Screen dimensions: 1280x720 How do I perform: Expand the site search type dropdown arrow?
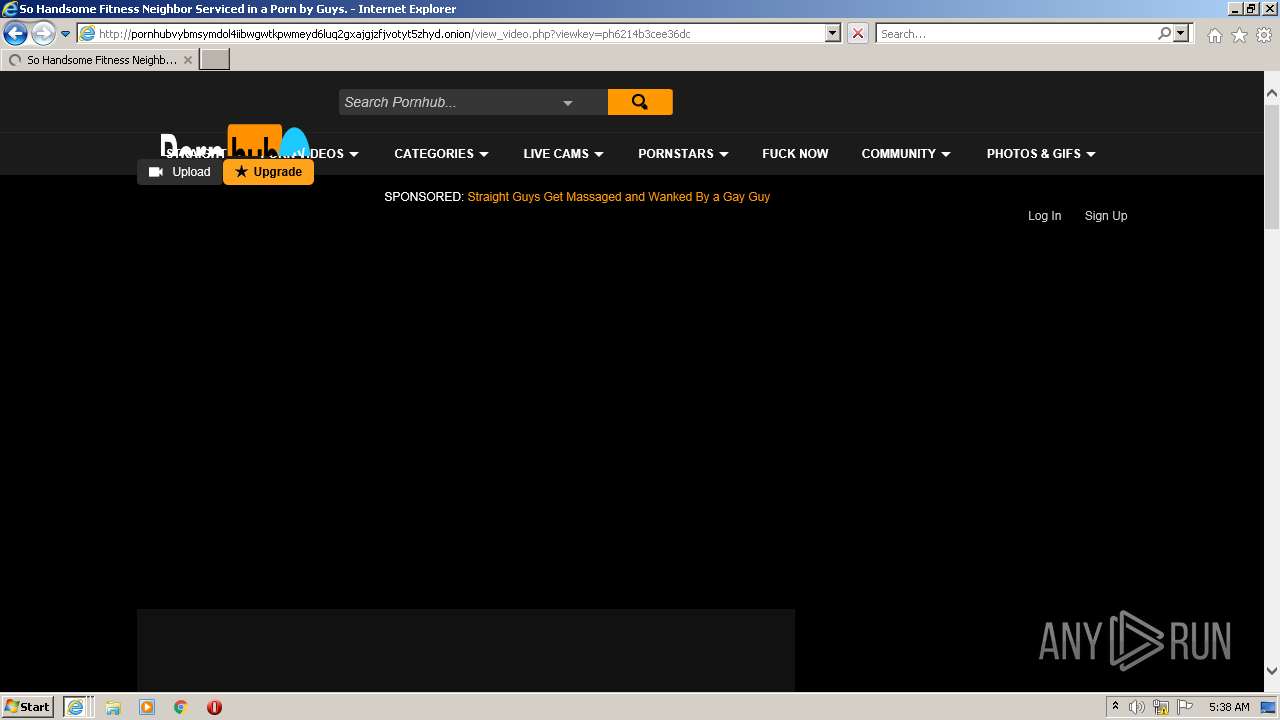567,102
